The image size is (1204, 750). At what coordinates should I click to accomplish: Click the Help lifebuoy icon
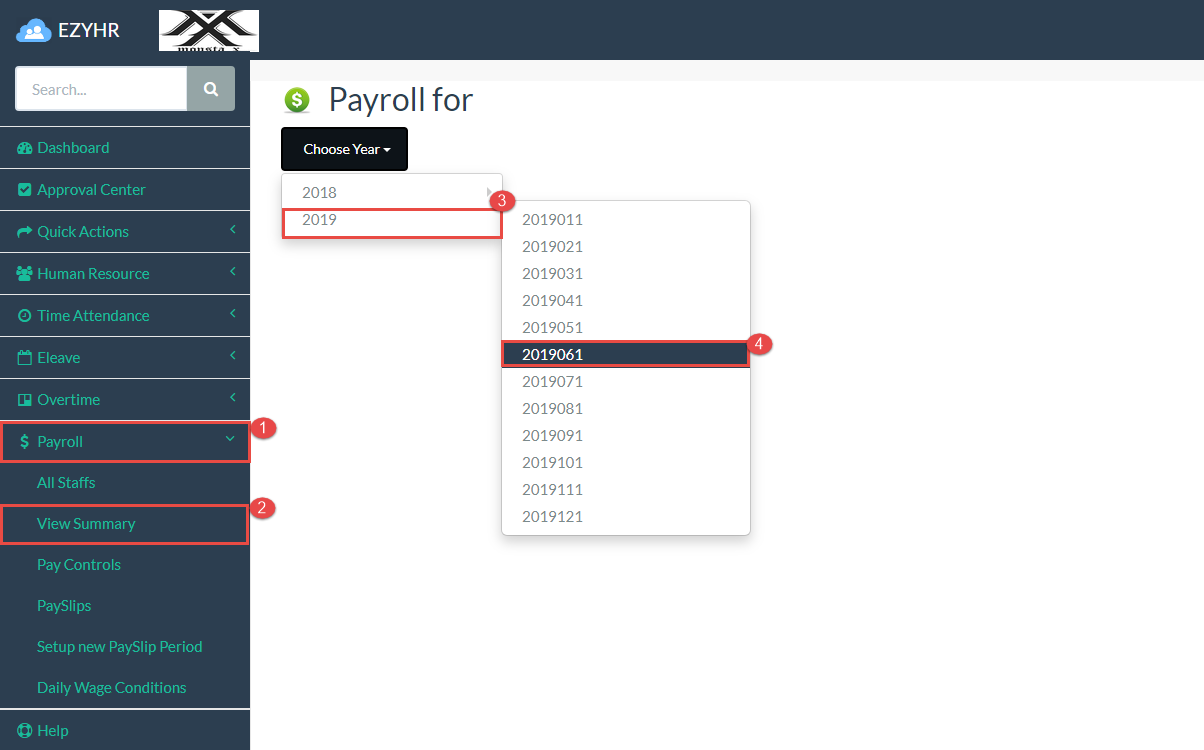tap(25, 731)
